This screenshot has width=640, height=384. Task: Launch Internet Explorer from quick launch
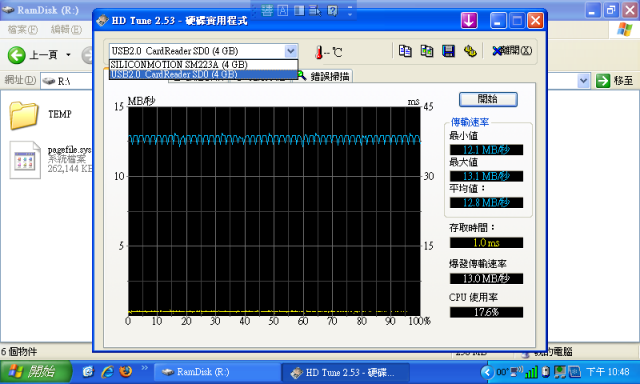(107, 372)
